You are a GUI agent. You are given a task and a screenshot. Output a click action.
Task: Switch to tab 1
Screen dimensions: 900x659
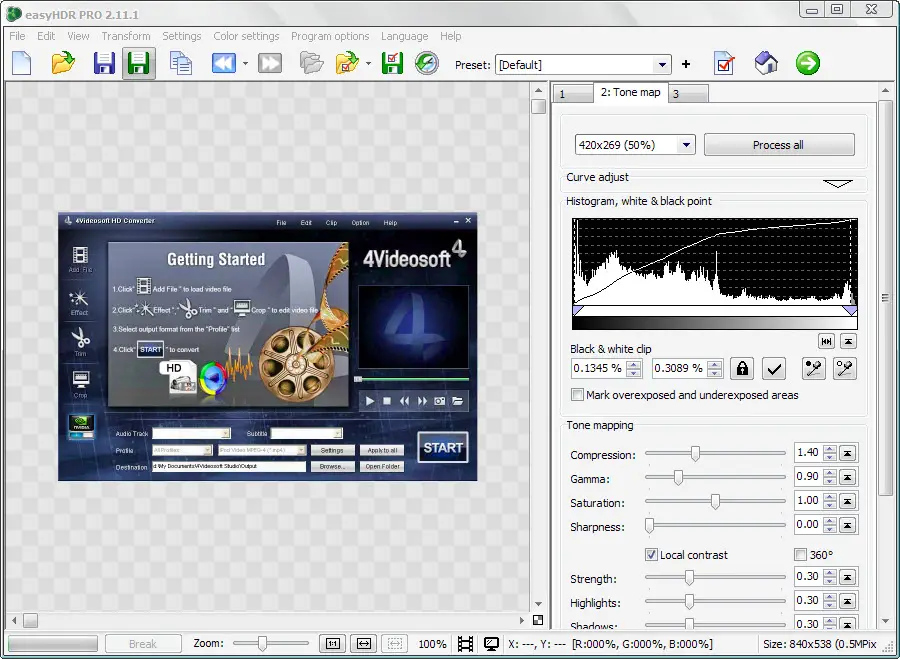click(572, 94)
